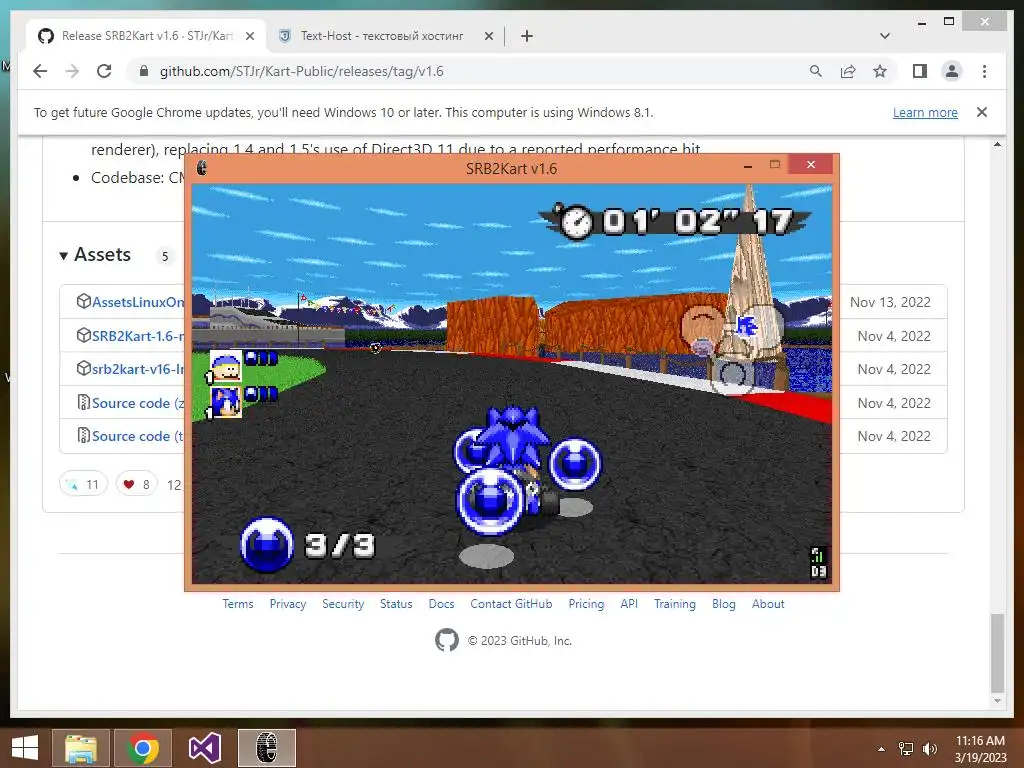Toggle the Chrome side panel icon
Image resolution: width=1024 pixels, height=768 pixels.
click(920, 71)
